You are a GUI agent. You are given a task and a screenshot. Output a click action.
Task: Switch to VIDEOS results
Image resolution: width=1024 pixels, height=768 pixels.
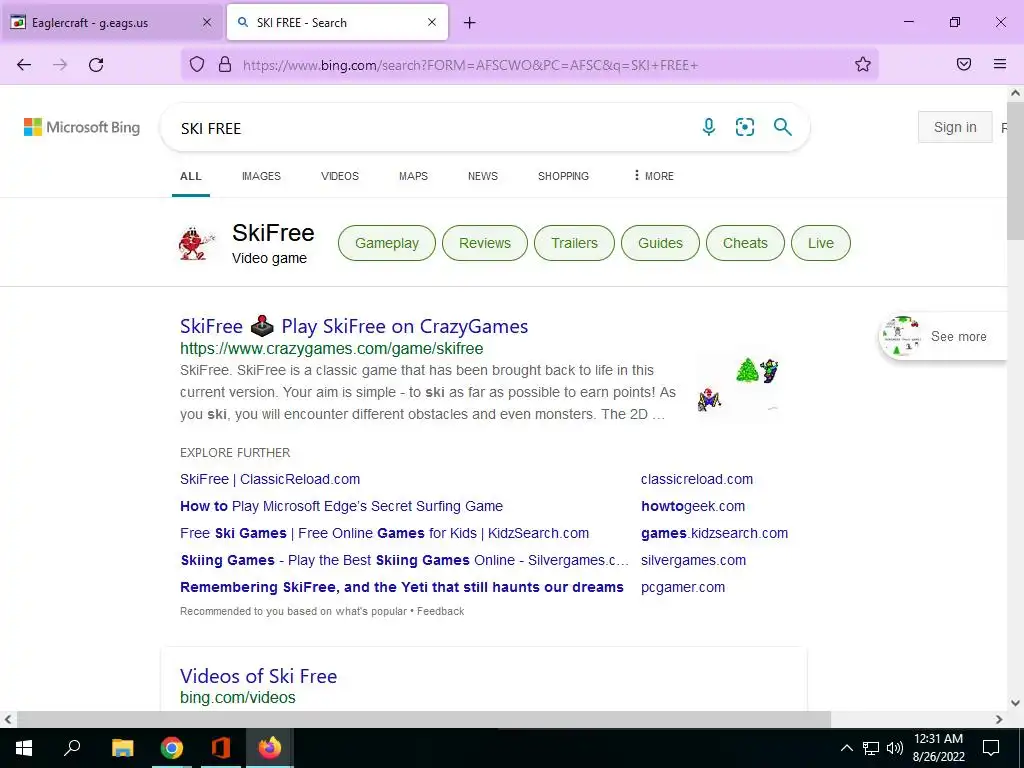point(340,176)
